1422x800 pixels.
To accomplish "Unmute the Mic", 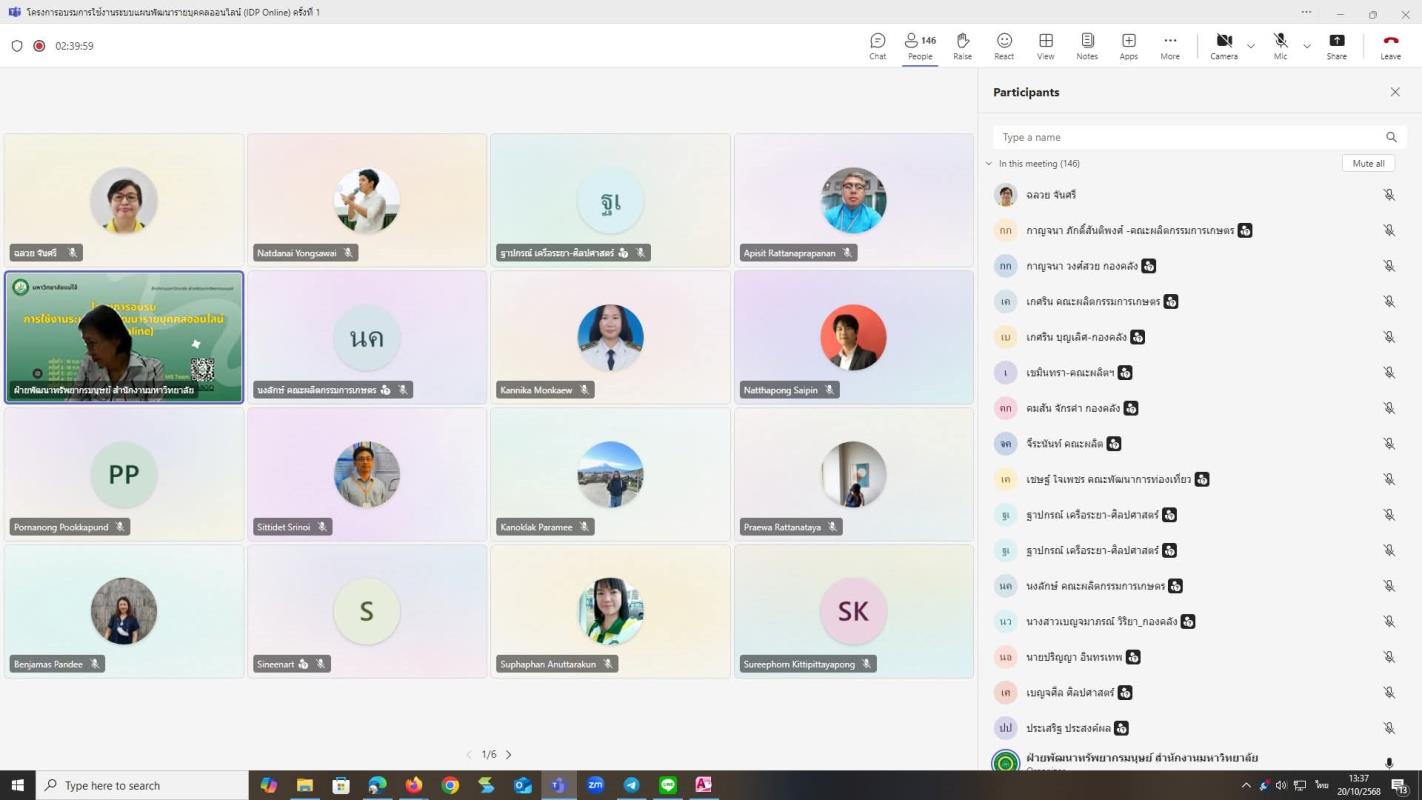I will pos(1280,46).
